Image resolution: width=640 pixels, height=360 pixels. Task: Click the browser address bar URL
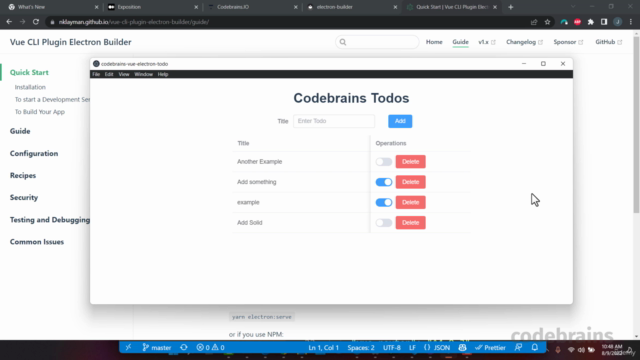[x=134, y=22]
